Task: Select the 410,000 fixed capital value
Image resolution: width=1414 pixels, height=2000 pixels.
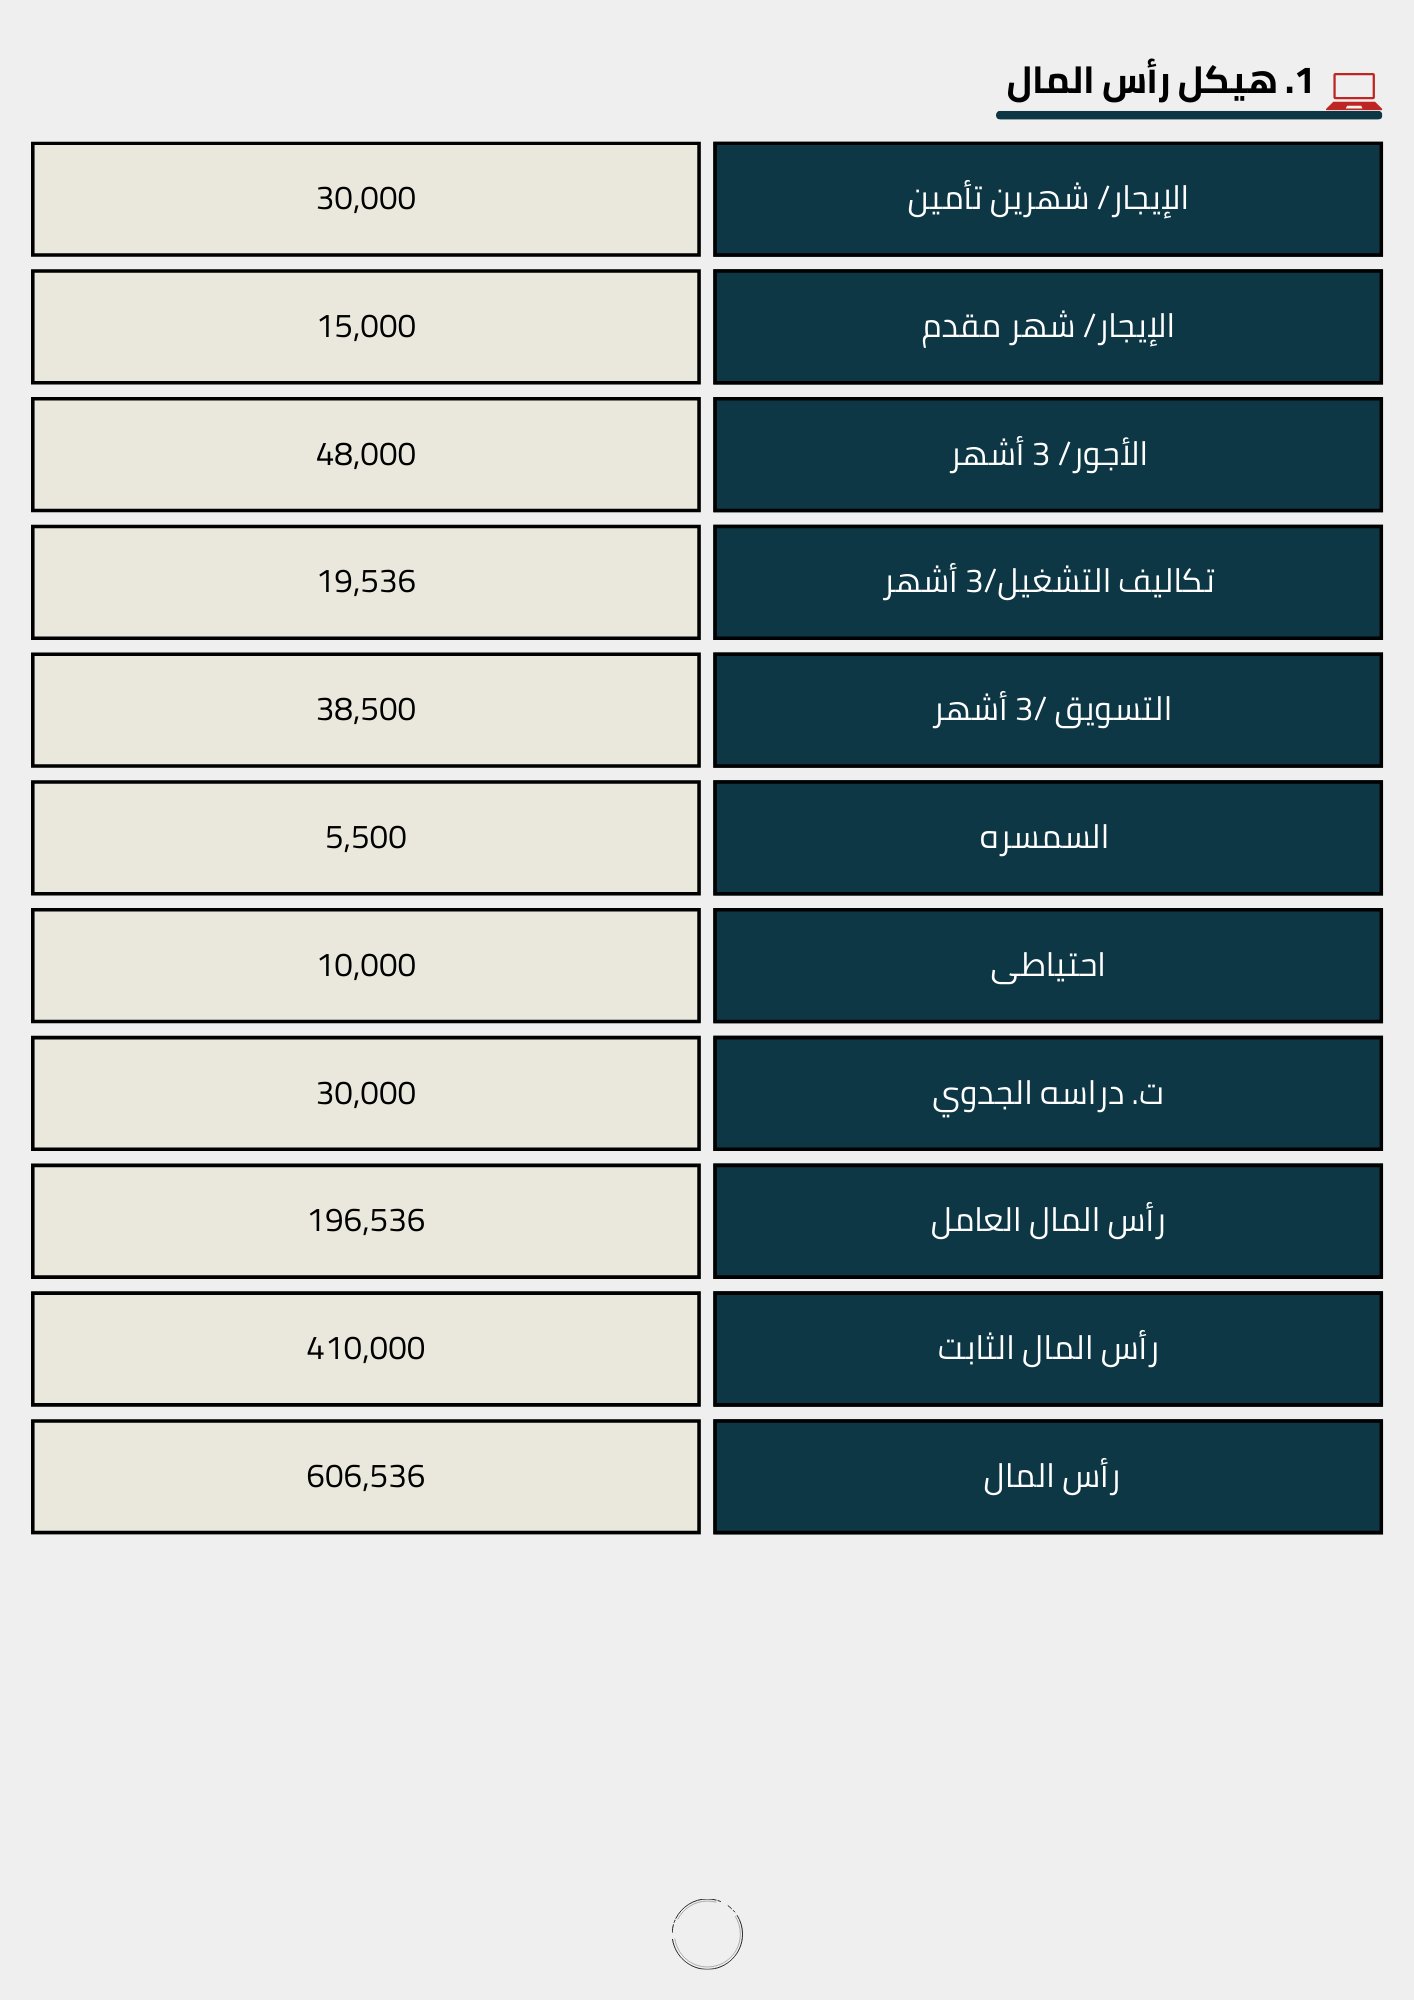Action: 366,1349
